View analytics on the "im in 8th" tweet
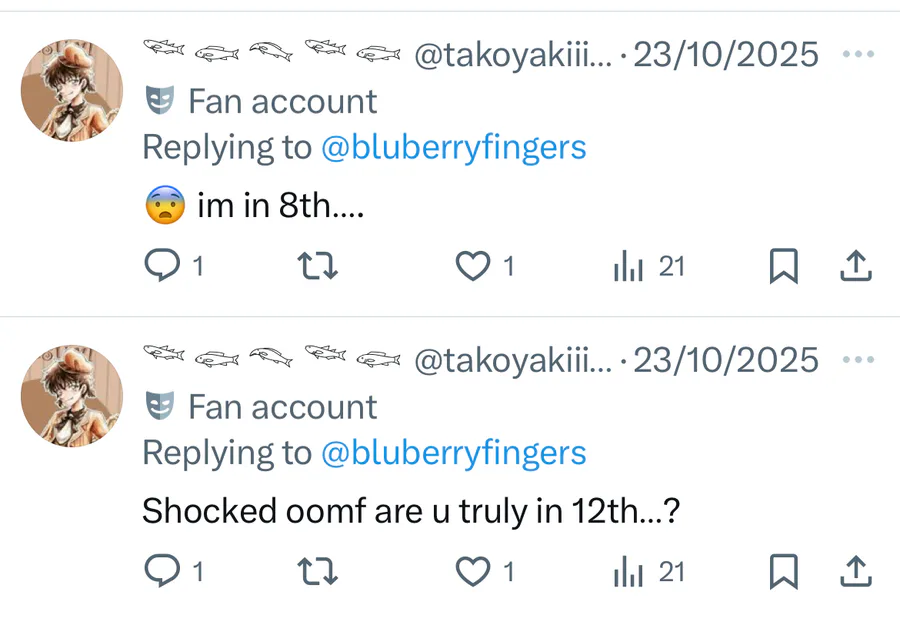 [x=627, y=266]
